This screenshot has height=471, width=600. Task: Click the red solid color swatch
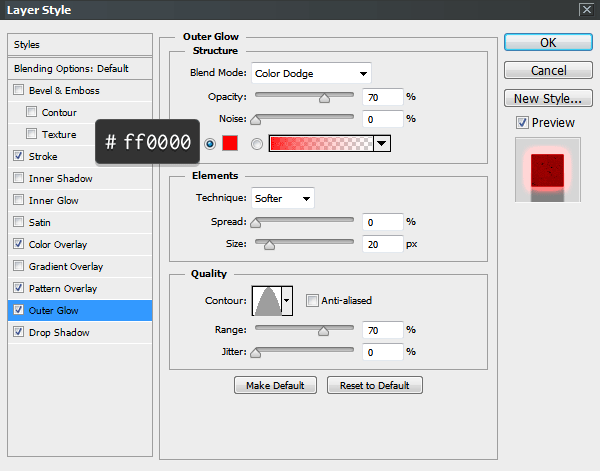point(231,143)
